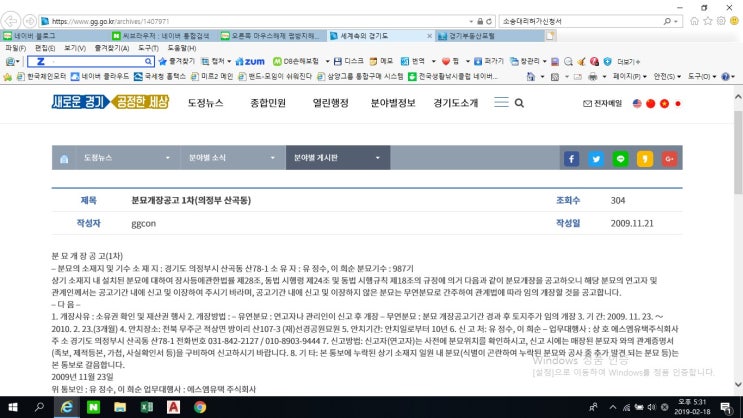Open the 편집(E) menu

[x=45, y=48]
